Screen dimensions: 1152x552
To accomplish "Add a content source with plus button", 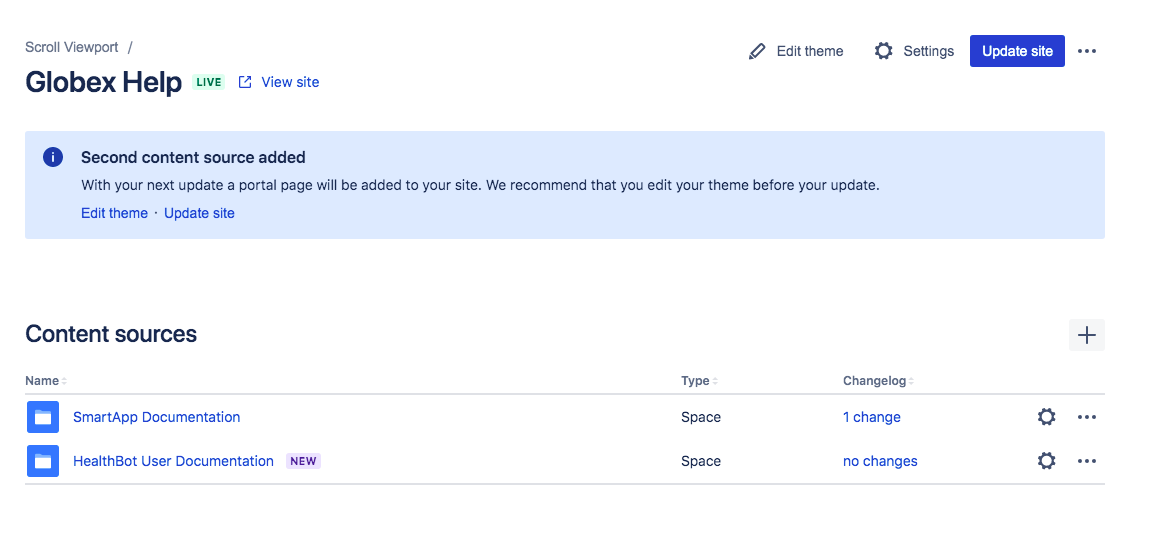I will (x=1086, y=335).
